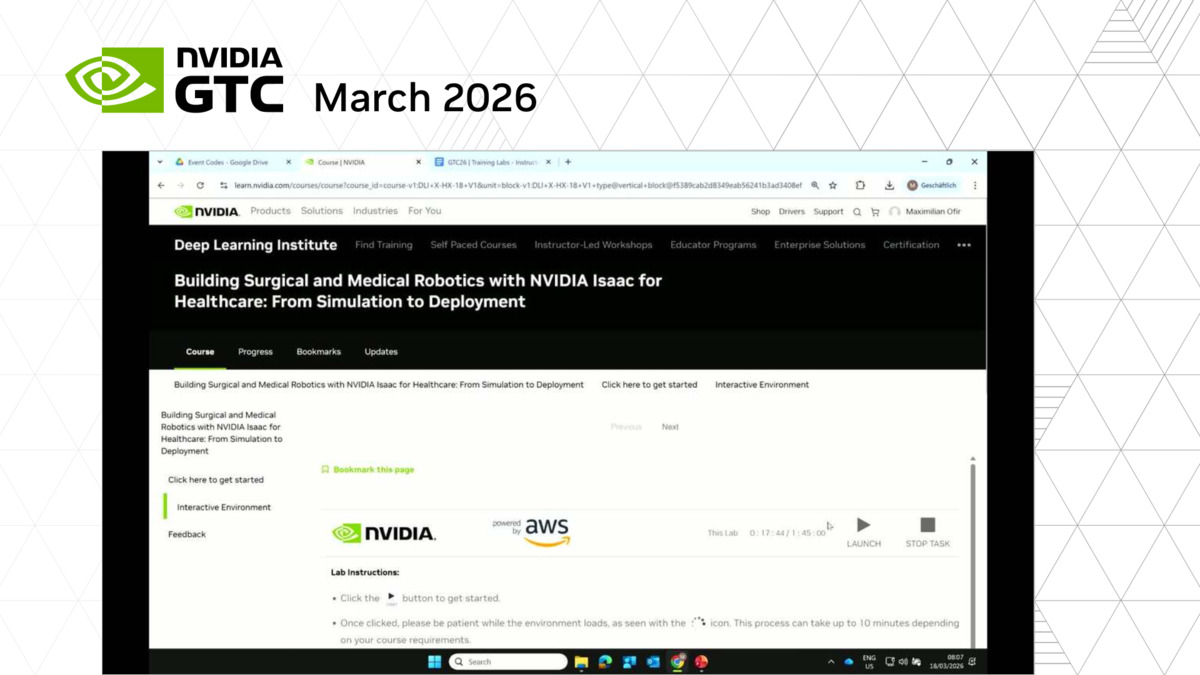The height and width of the screenshot is (675, 1200).
Task: Click the browser forward arrow
Action: tap(180, 185)
